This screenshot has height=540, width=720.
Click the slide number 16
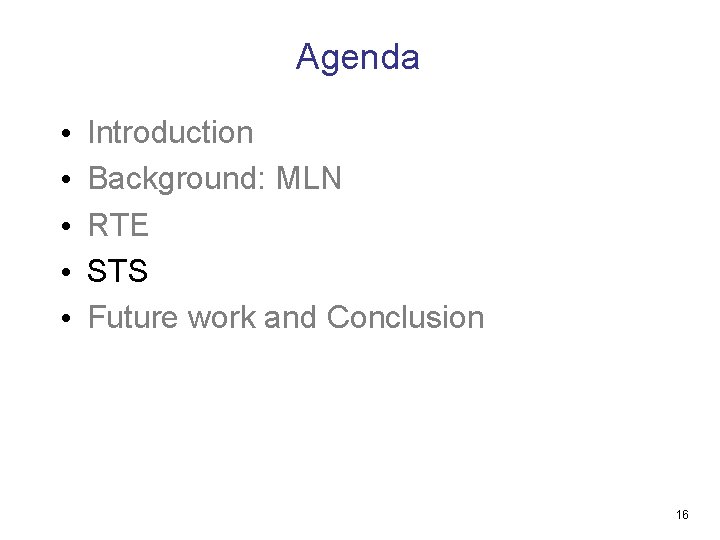tap(682, 514)
